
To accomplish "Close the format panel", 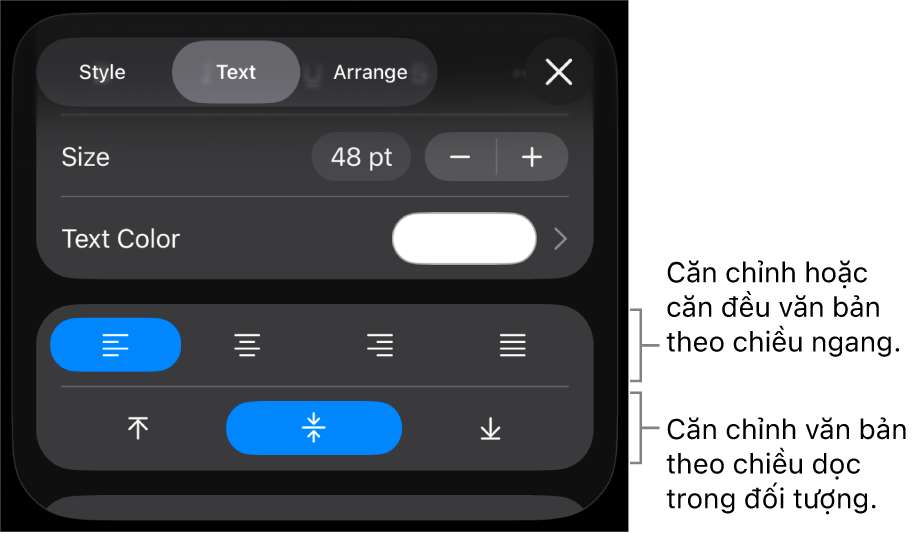I will pyautogui.click(x=559, y=72).
